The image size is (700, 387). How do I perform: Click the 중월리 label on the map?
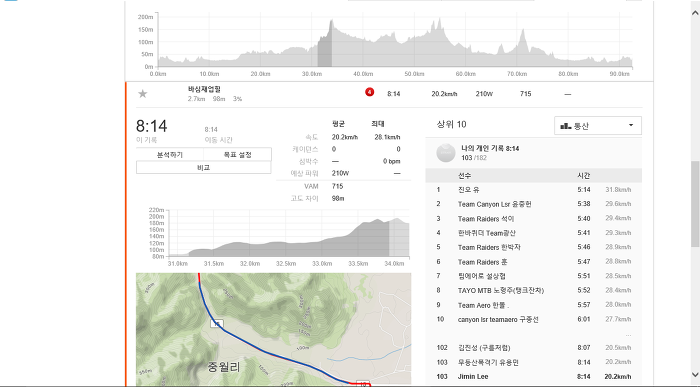[224, 367]
